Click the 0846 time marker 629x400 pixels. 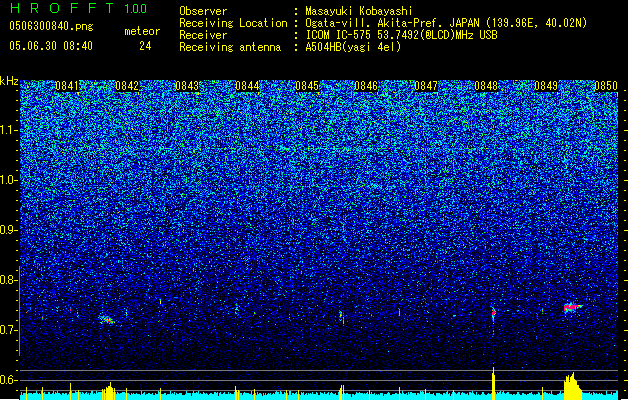(x=366, y=86)
